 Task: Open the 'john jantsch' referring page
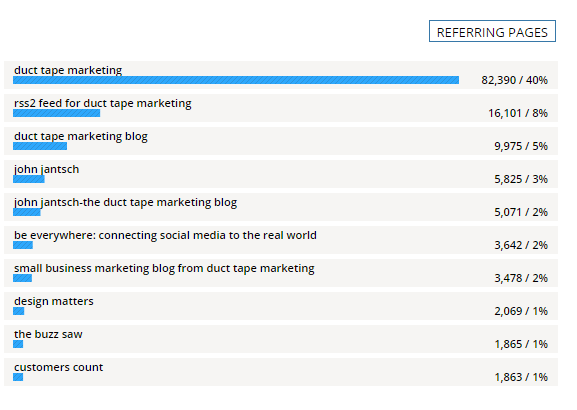tap(46, 169)
